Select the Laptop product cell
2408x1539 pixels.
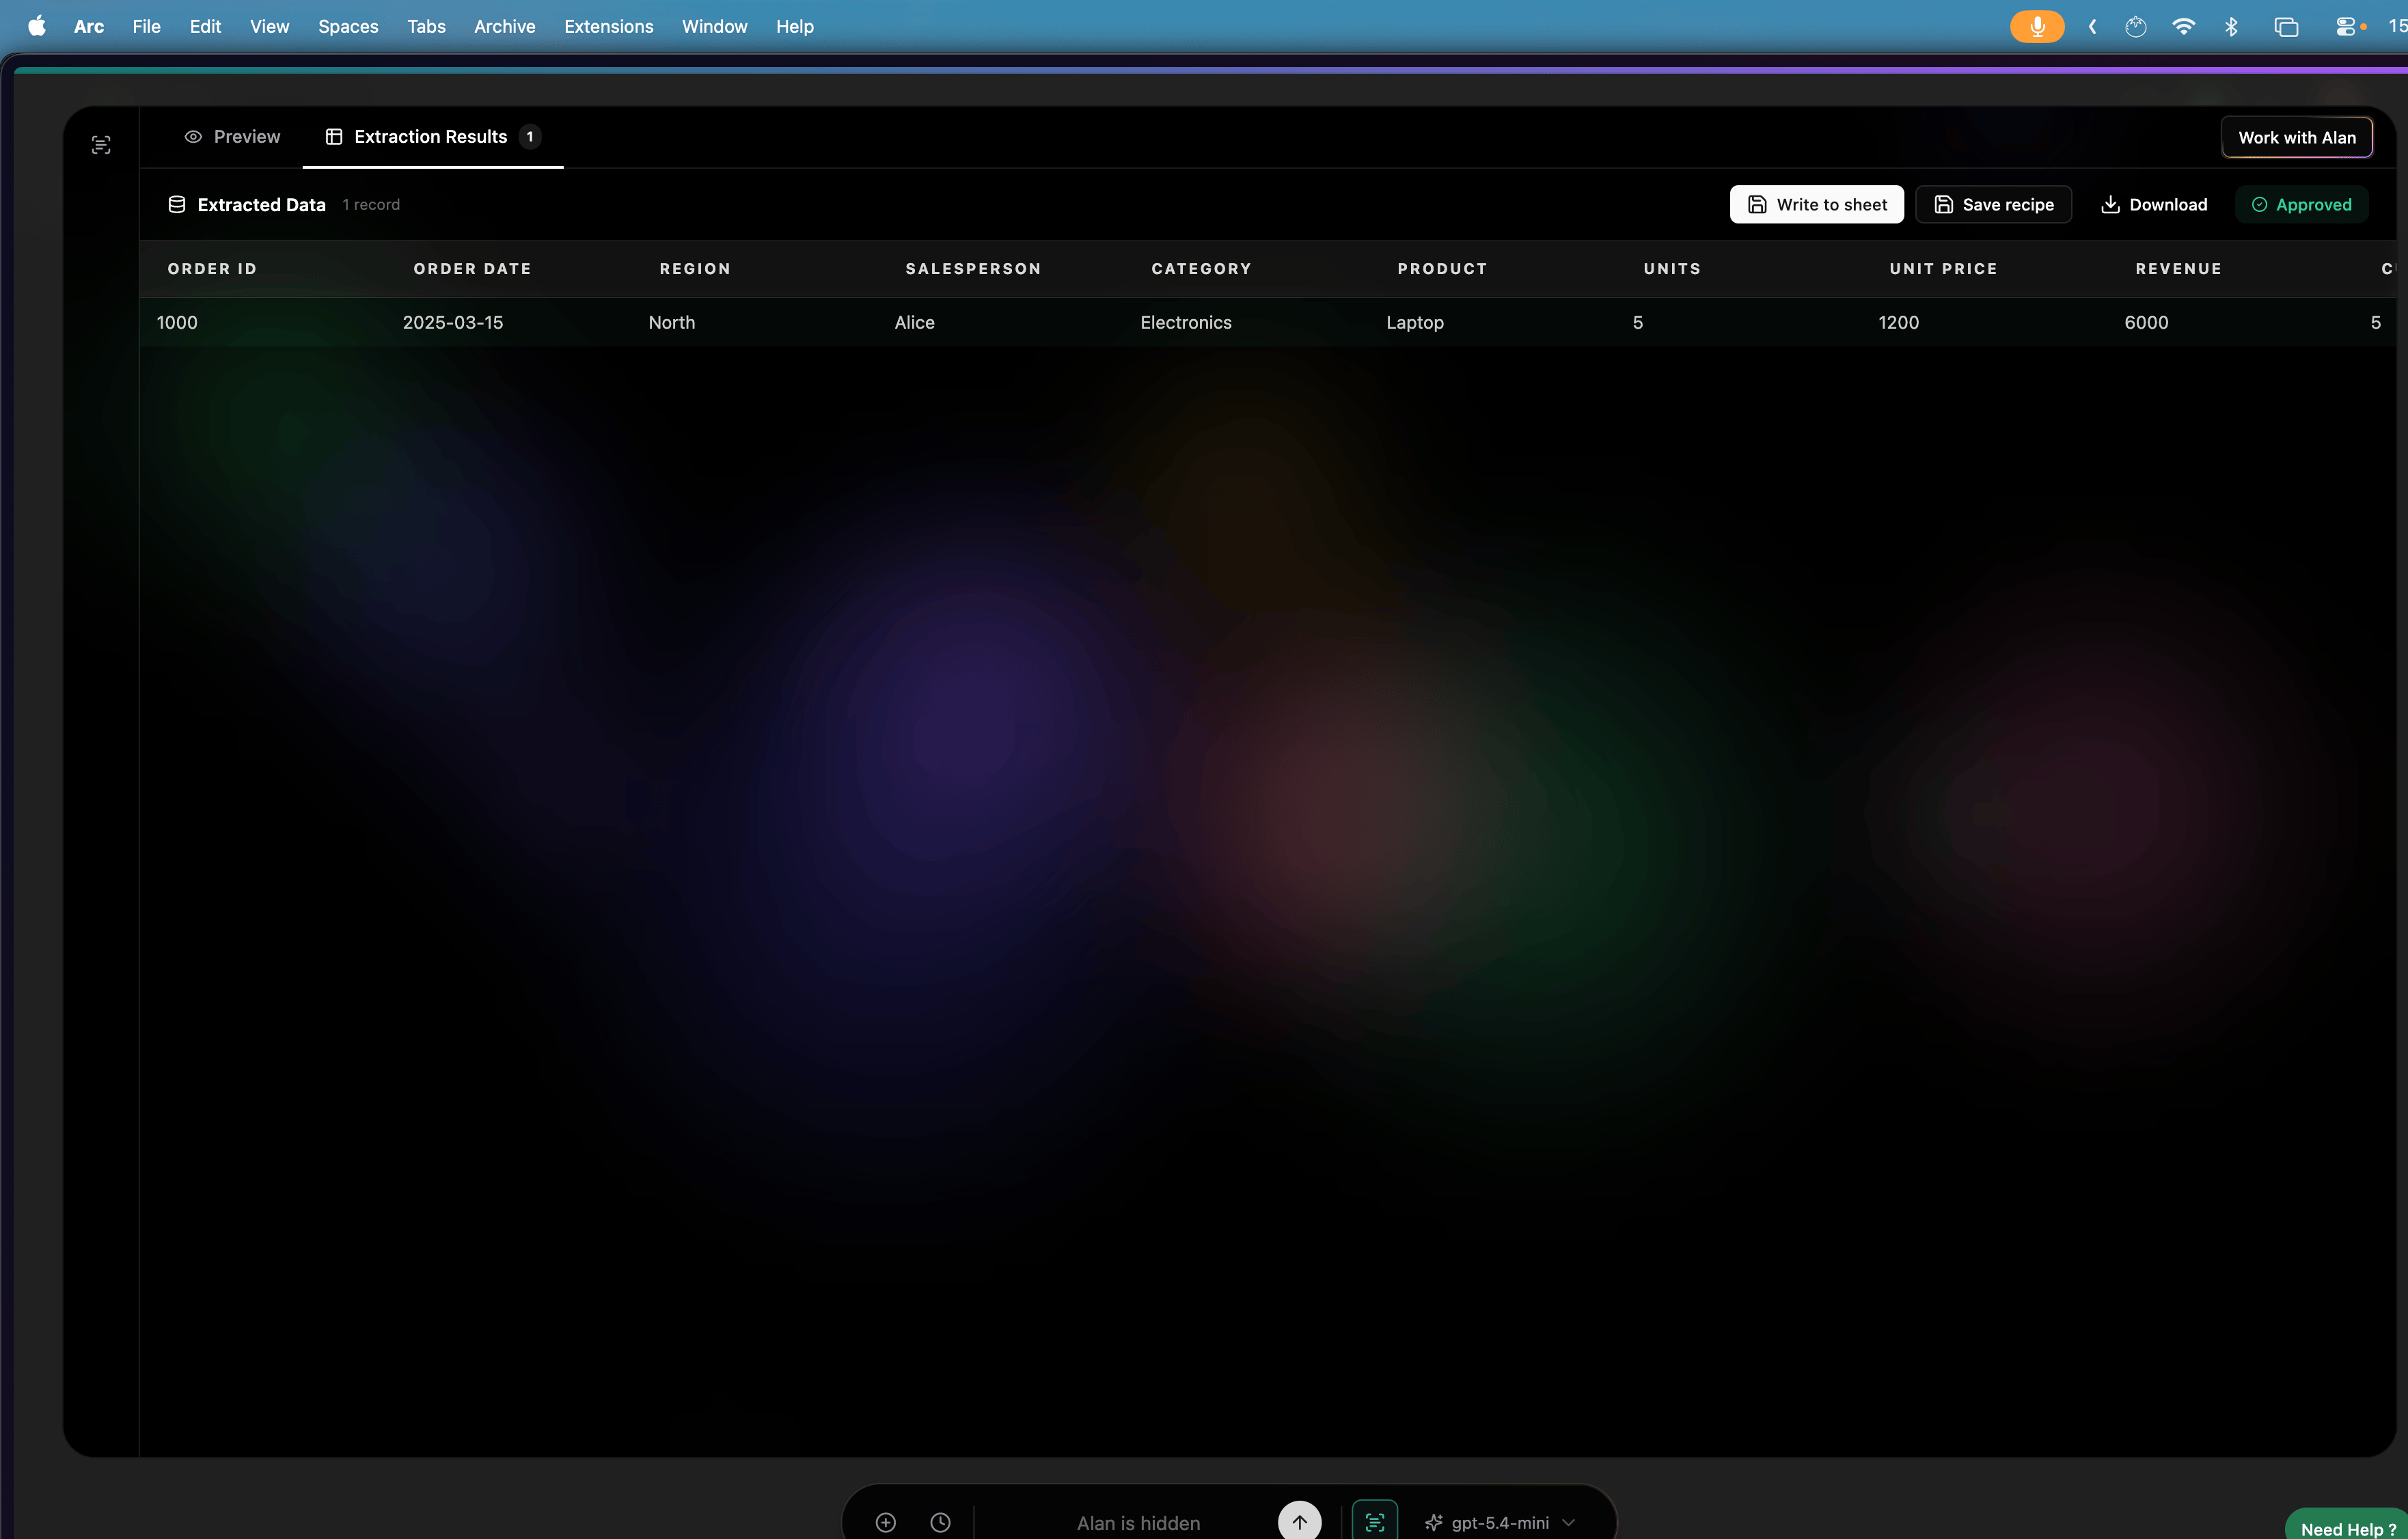tap(1415, 322)
